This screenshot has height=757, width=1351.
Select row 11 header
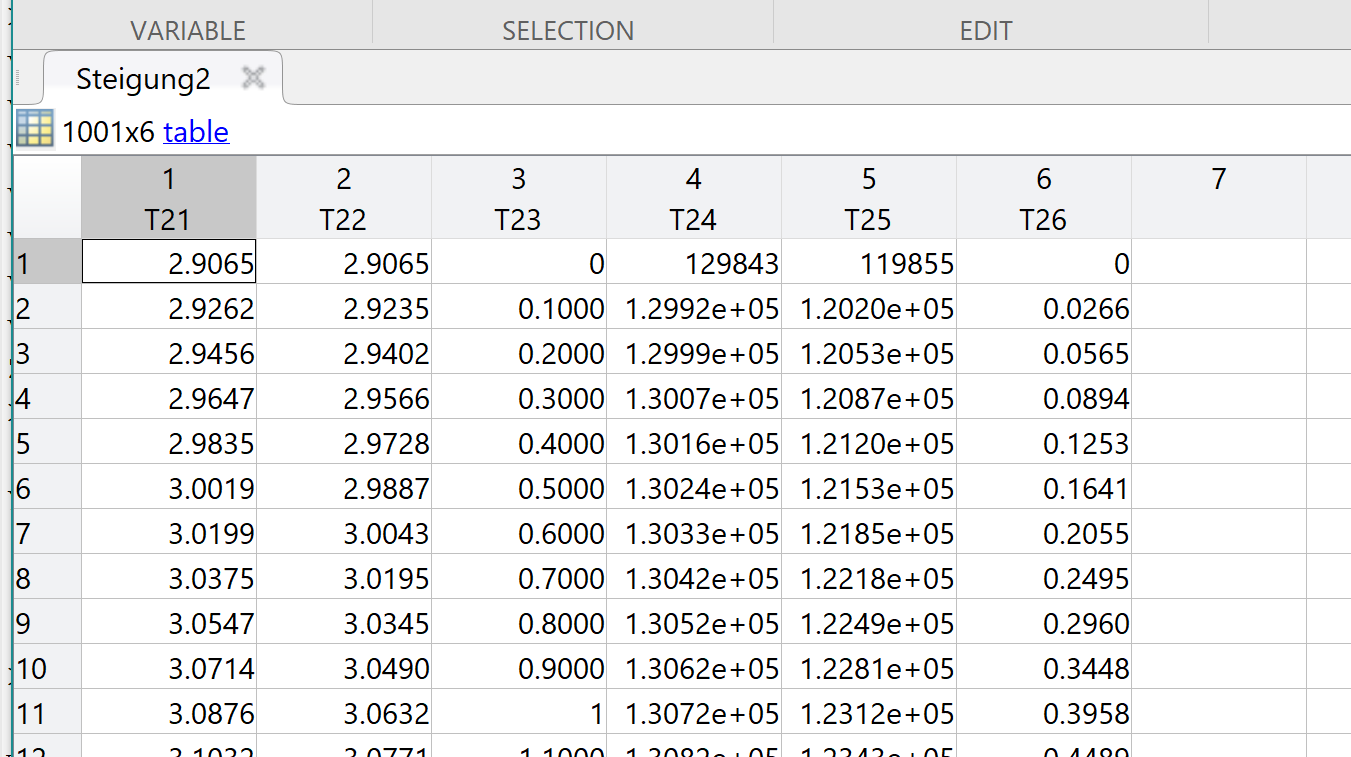coord(46,714)
